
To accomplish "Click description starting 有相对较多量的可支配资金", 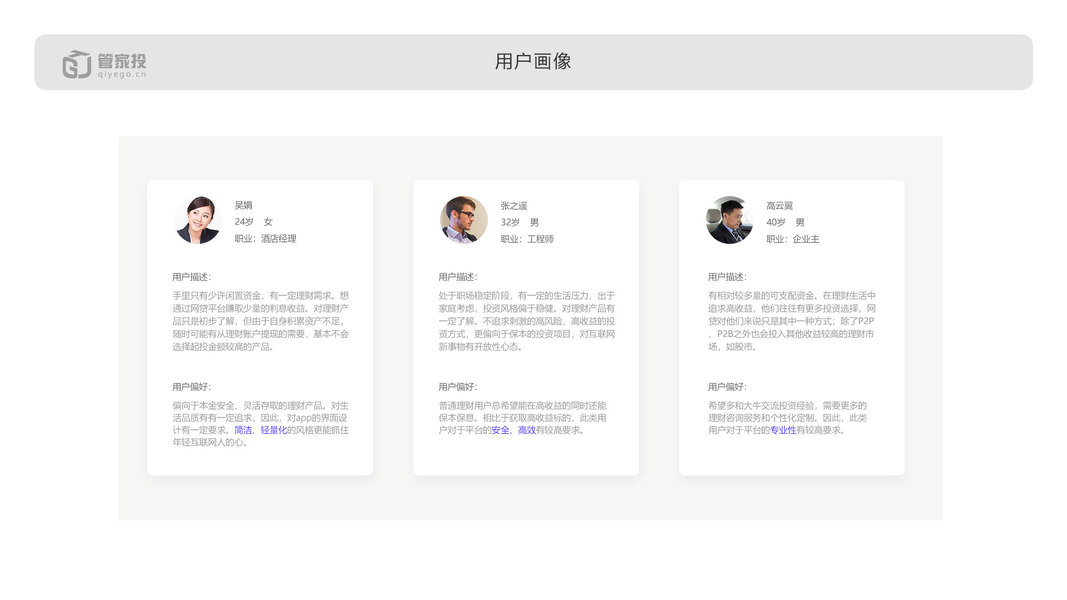I will [792, 321].
